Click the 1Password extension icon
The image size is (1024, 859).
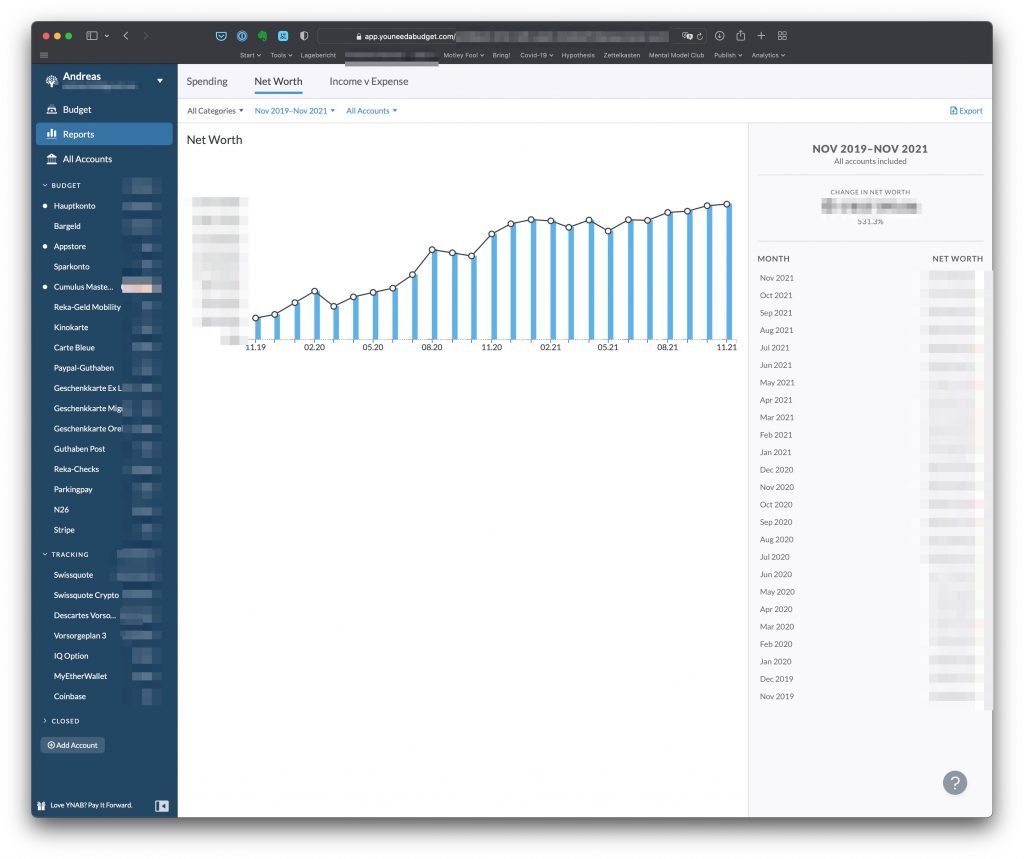click(x=242, y=36)
